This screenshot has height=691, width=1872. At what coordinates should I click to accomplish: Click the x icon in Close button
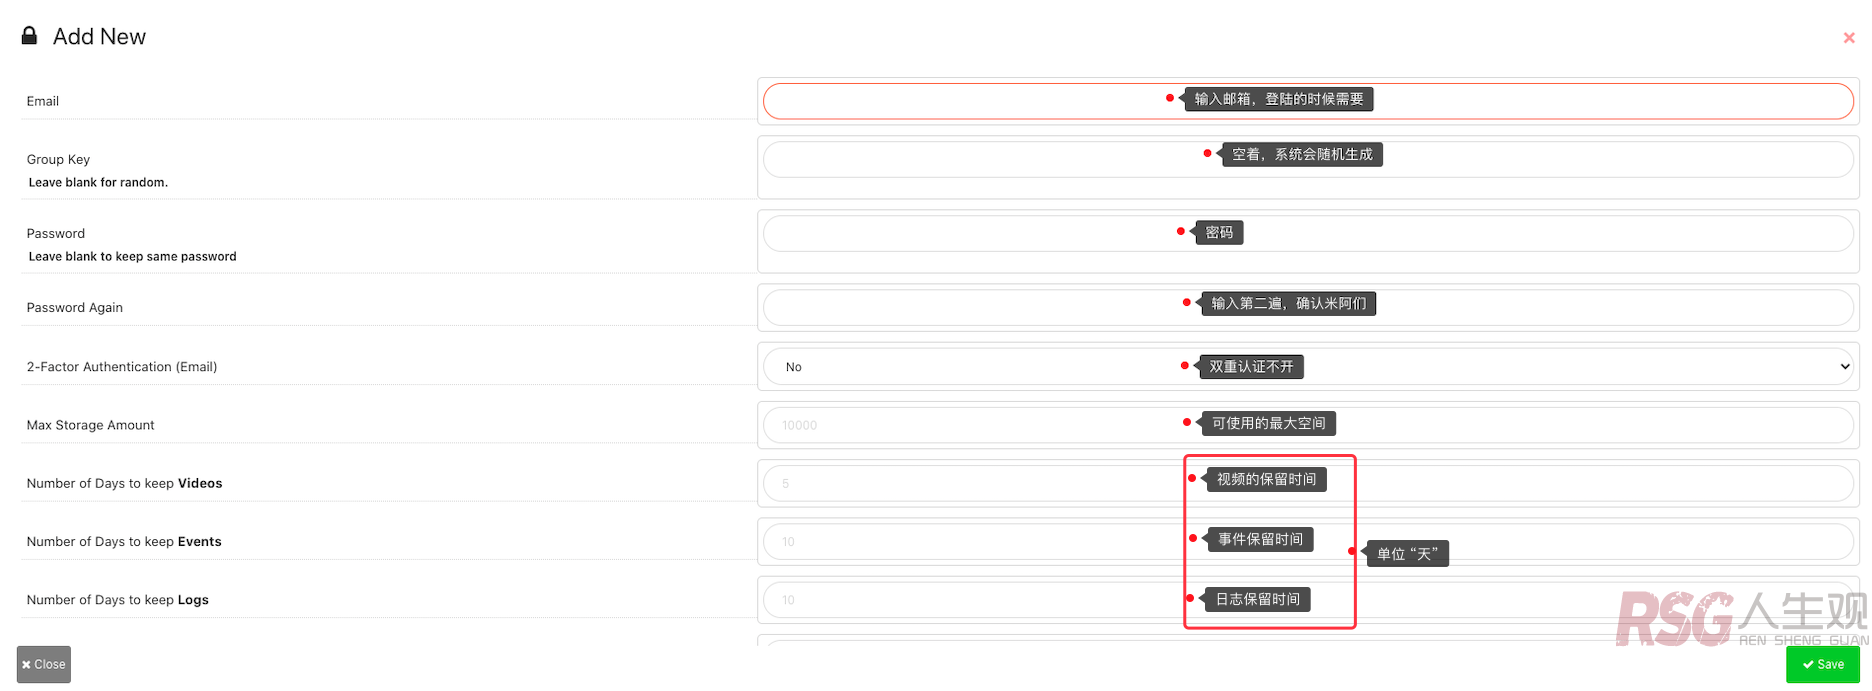pos(26,665)
